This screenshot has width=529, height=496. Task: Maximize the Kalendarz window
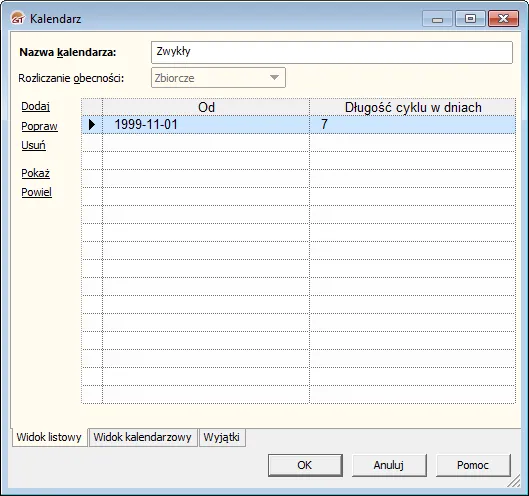tap(470, 19)
